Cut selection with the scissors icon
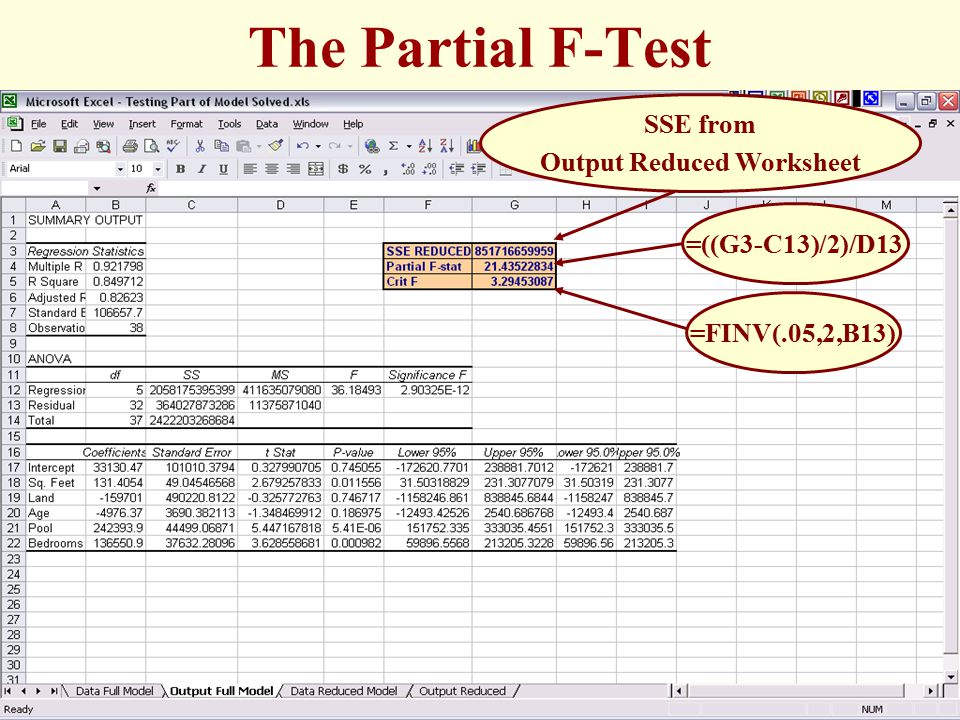 [200, 146]
